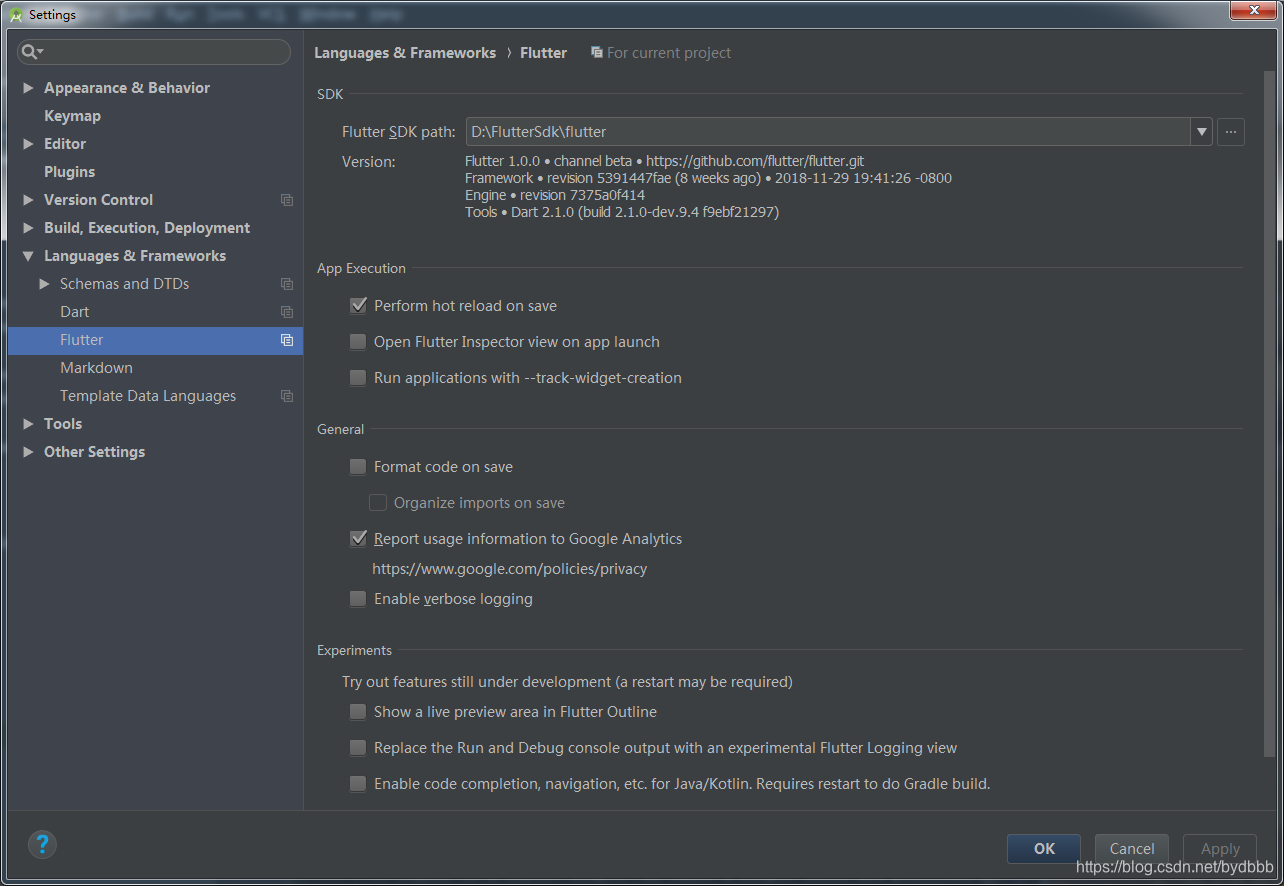Click the project-level icon next to Template Data Languages
This screenshot has height=886, width=1284.
point(287,396)
